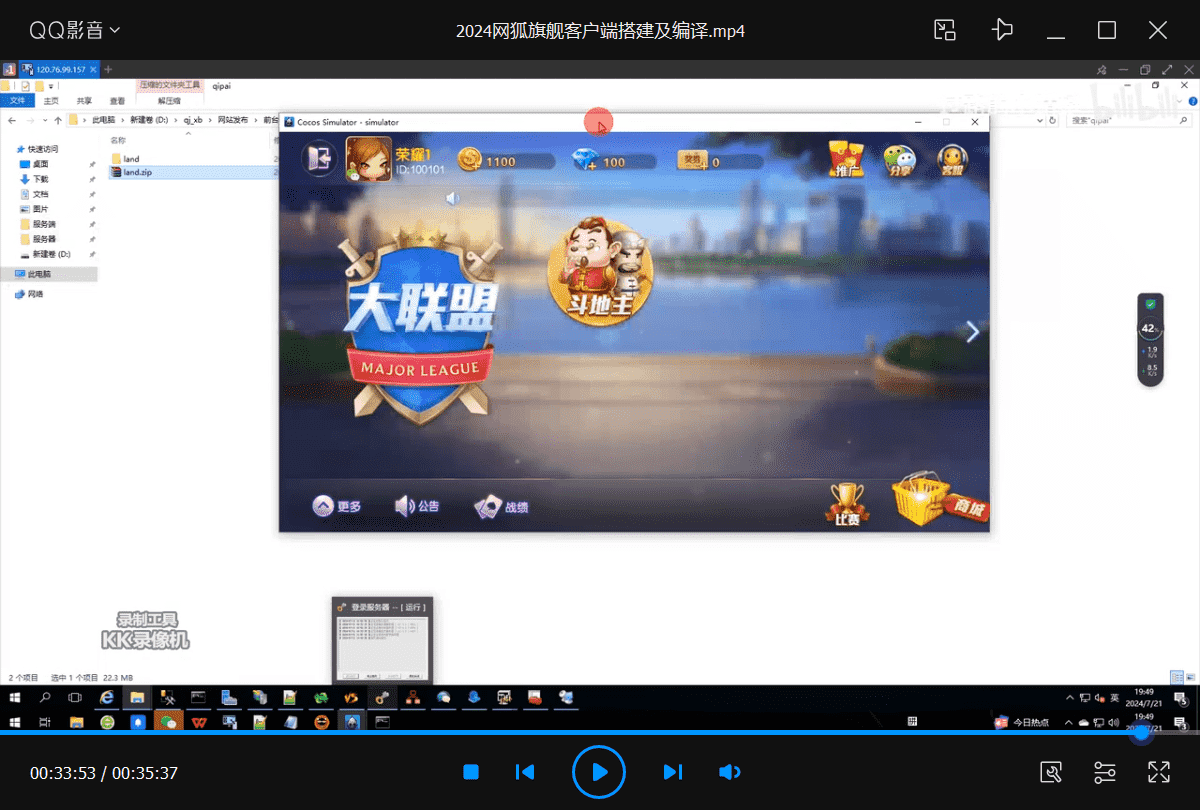Open Internet Explorer from the taskbar

(107, 697)
